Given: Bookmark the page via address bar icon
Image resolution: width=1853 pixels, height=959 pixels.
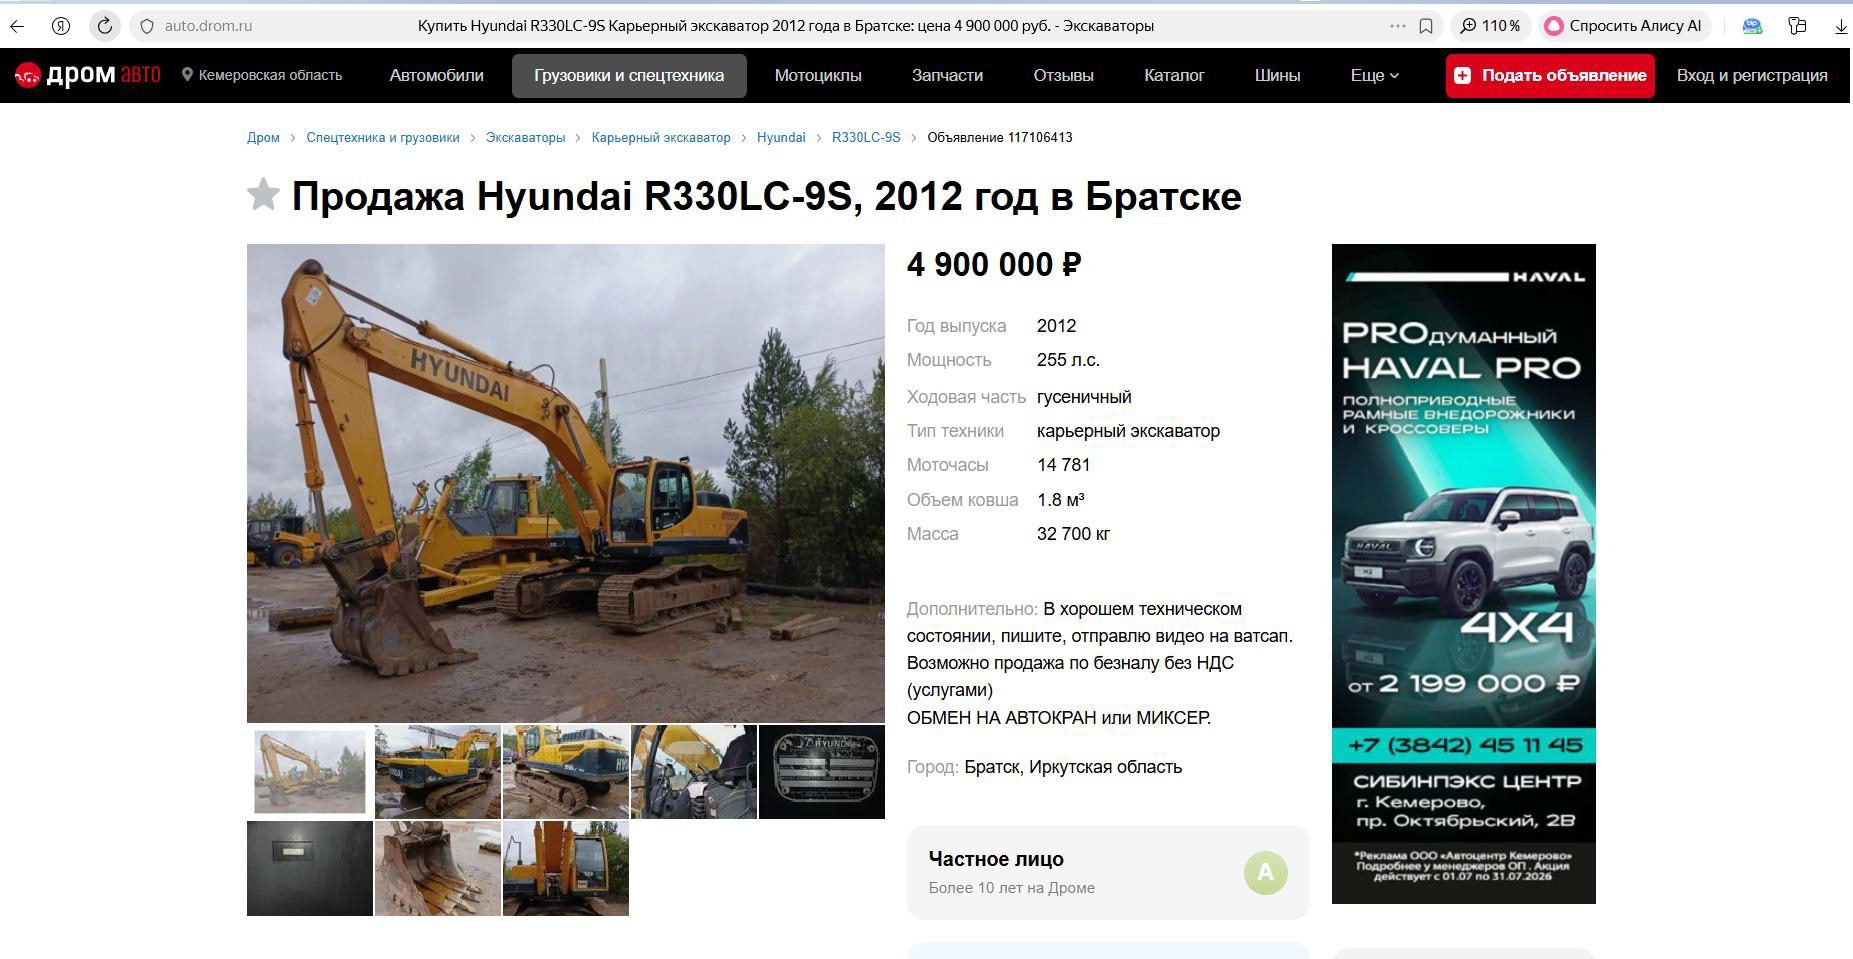Looking at the screenshot, I should pyautogui.click(x=1426, y=26).
